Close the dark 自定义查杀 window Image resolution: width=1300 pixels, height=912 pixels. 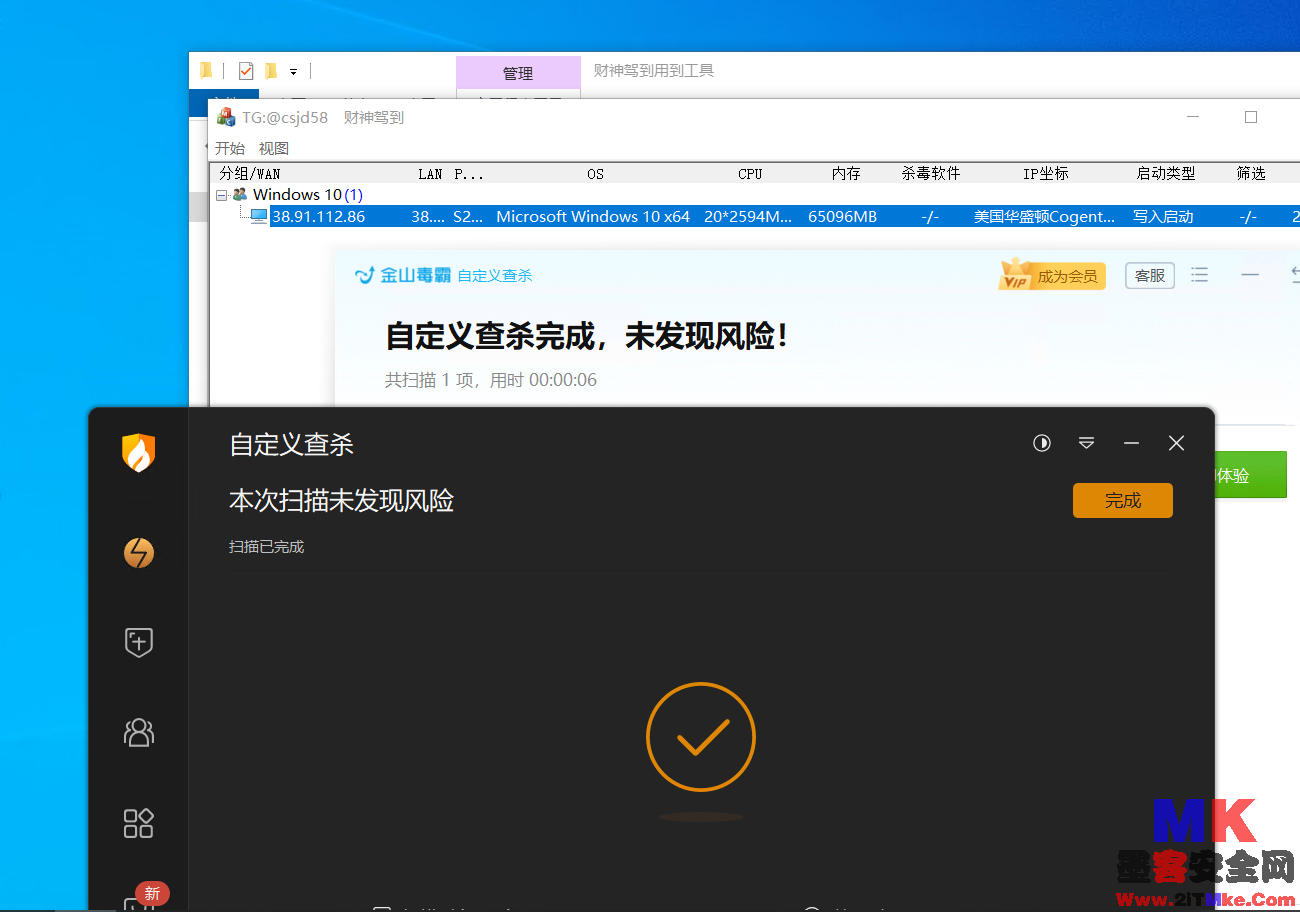1176,443
